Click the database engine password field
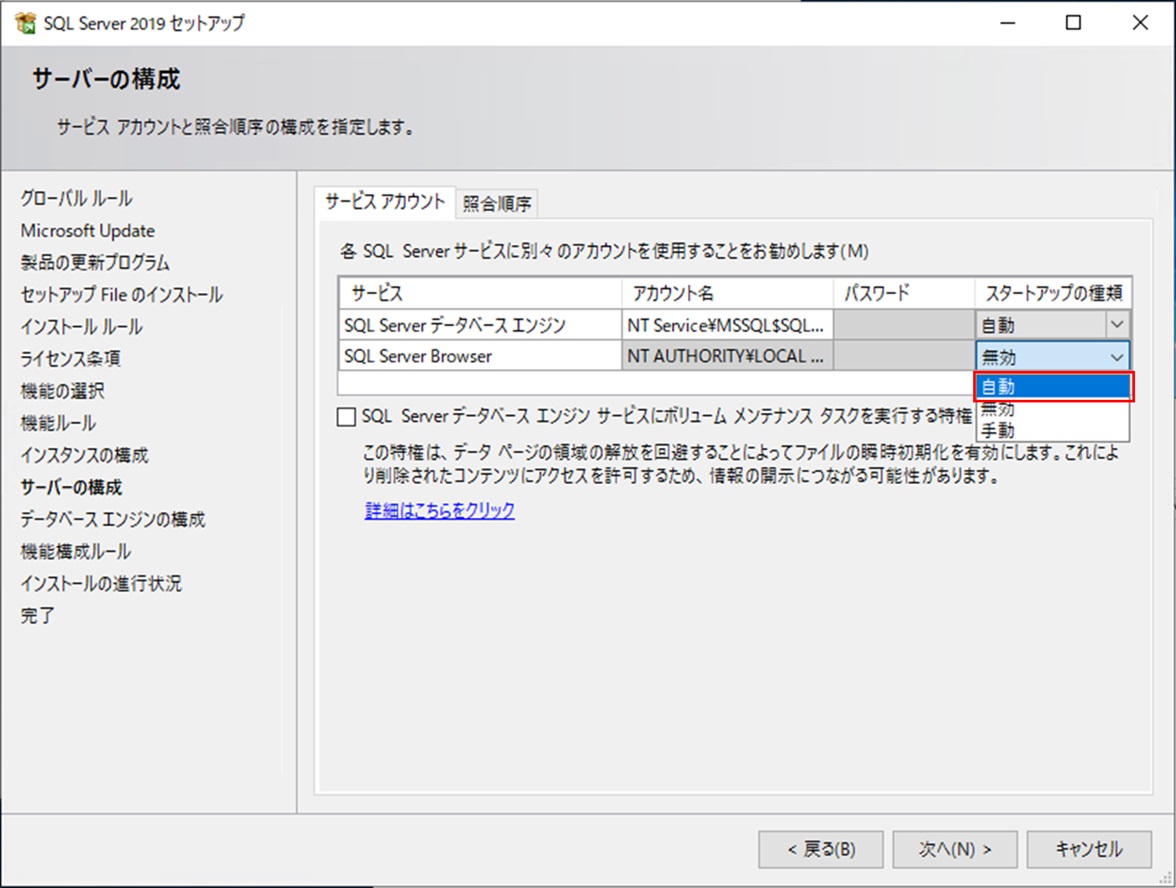Viewport: 1176px width, 888px height. [904, 325]
